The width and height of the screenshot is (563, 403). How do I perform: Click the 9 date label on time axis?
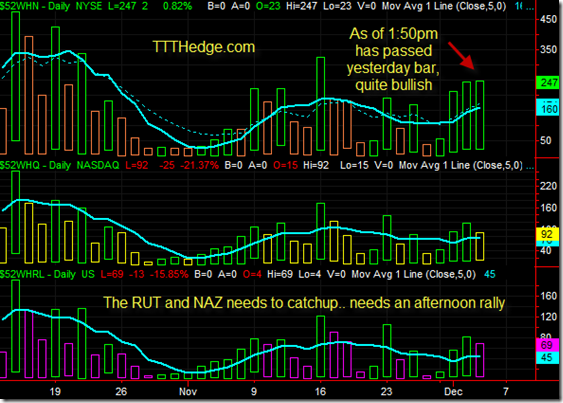point(254,391)
